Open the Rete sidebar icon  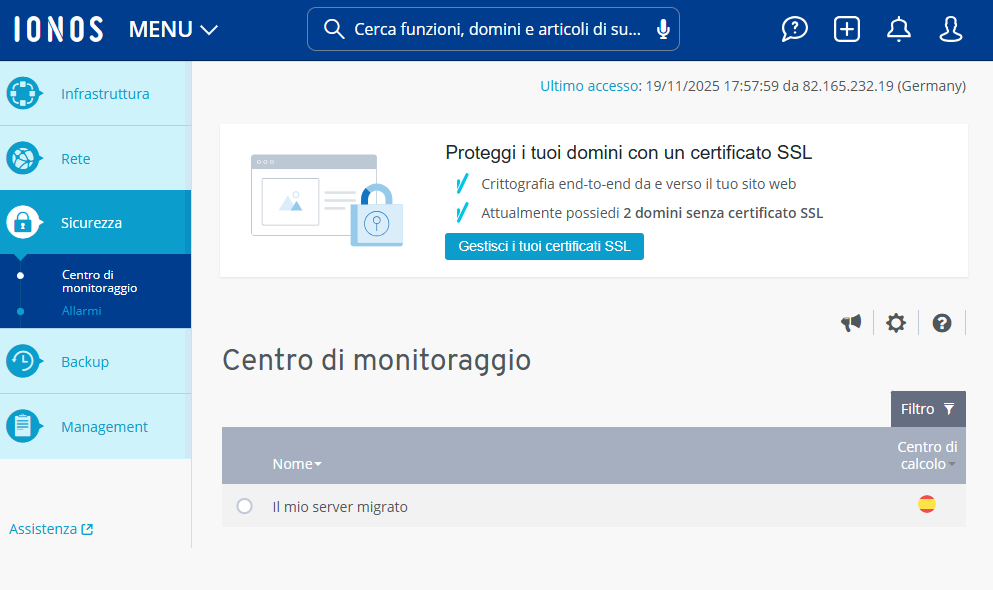[23, 158]
